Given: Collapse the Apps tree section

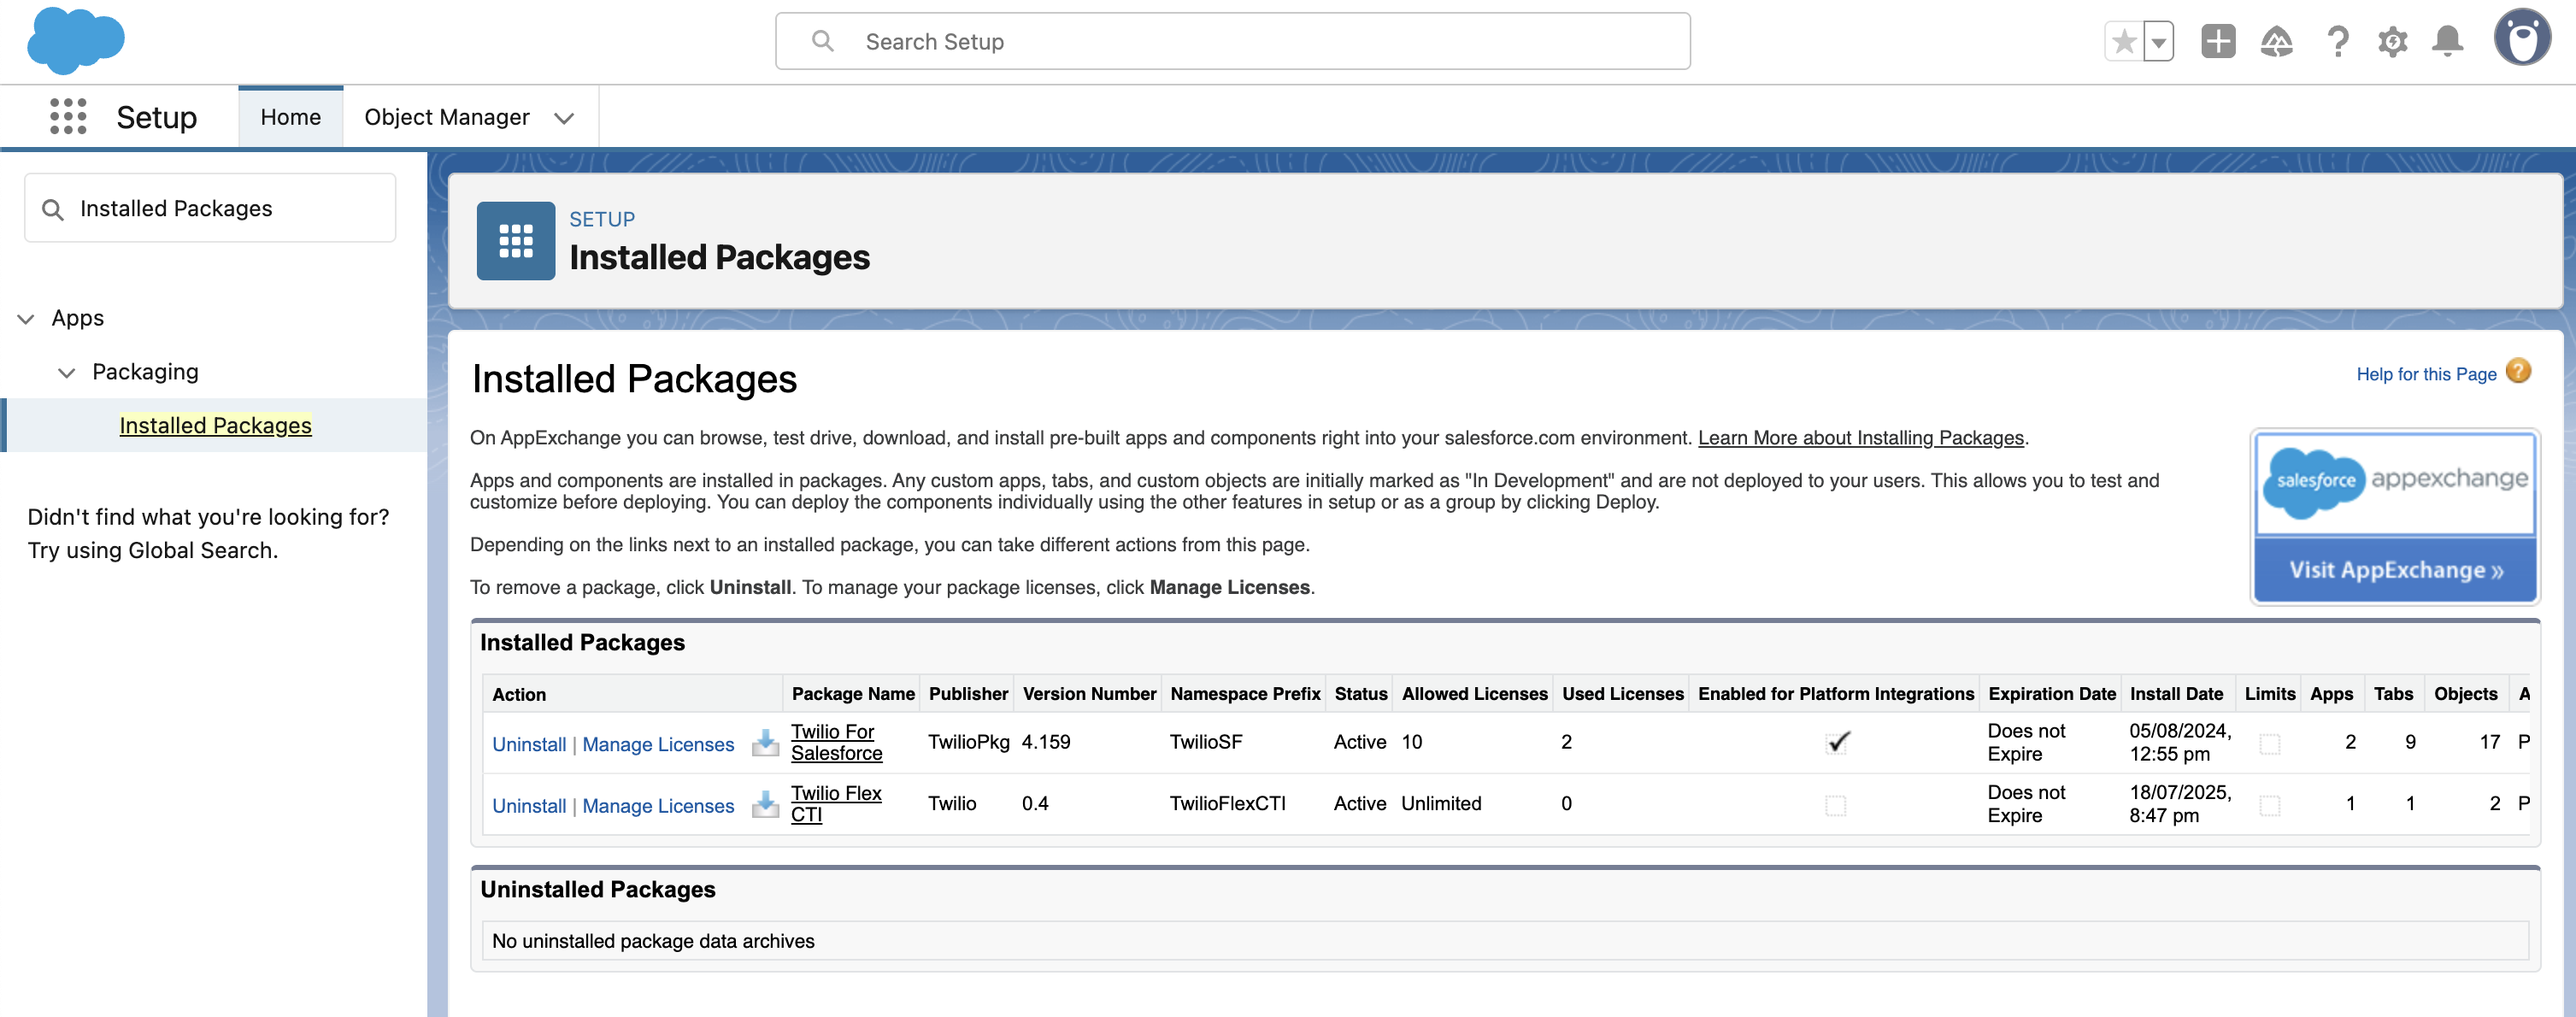Looking at the screenshot, I should [26, 319].
